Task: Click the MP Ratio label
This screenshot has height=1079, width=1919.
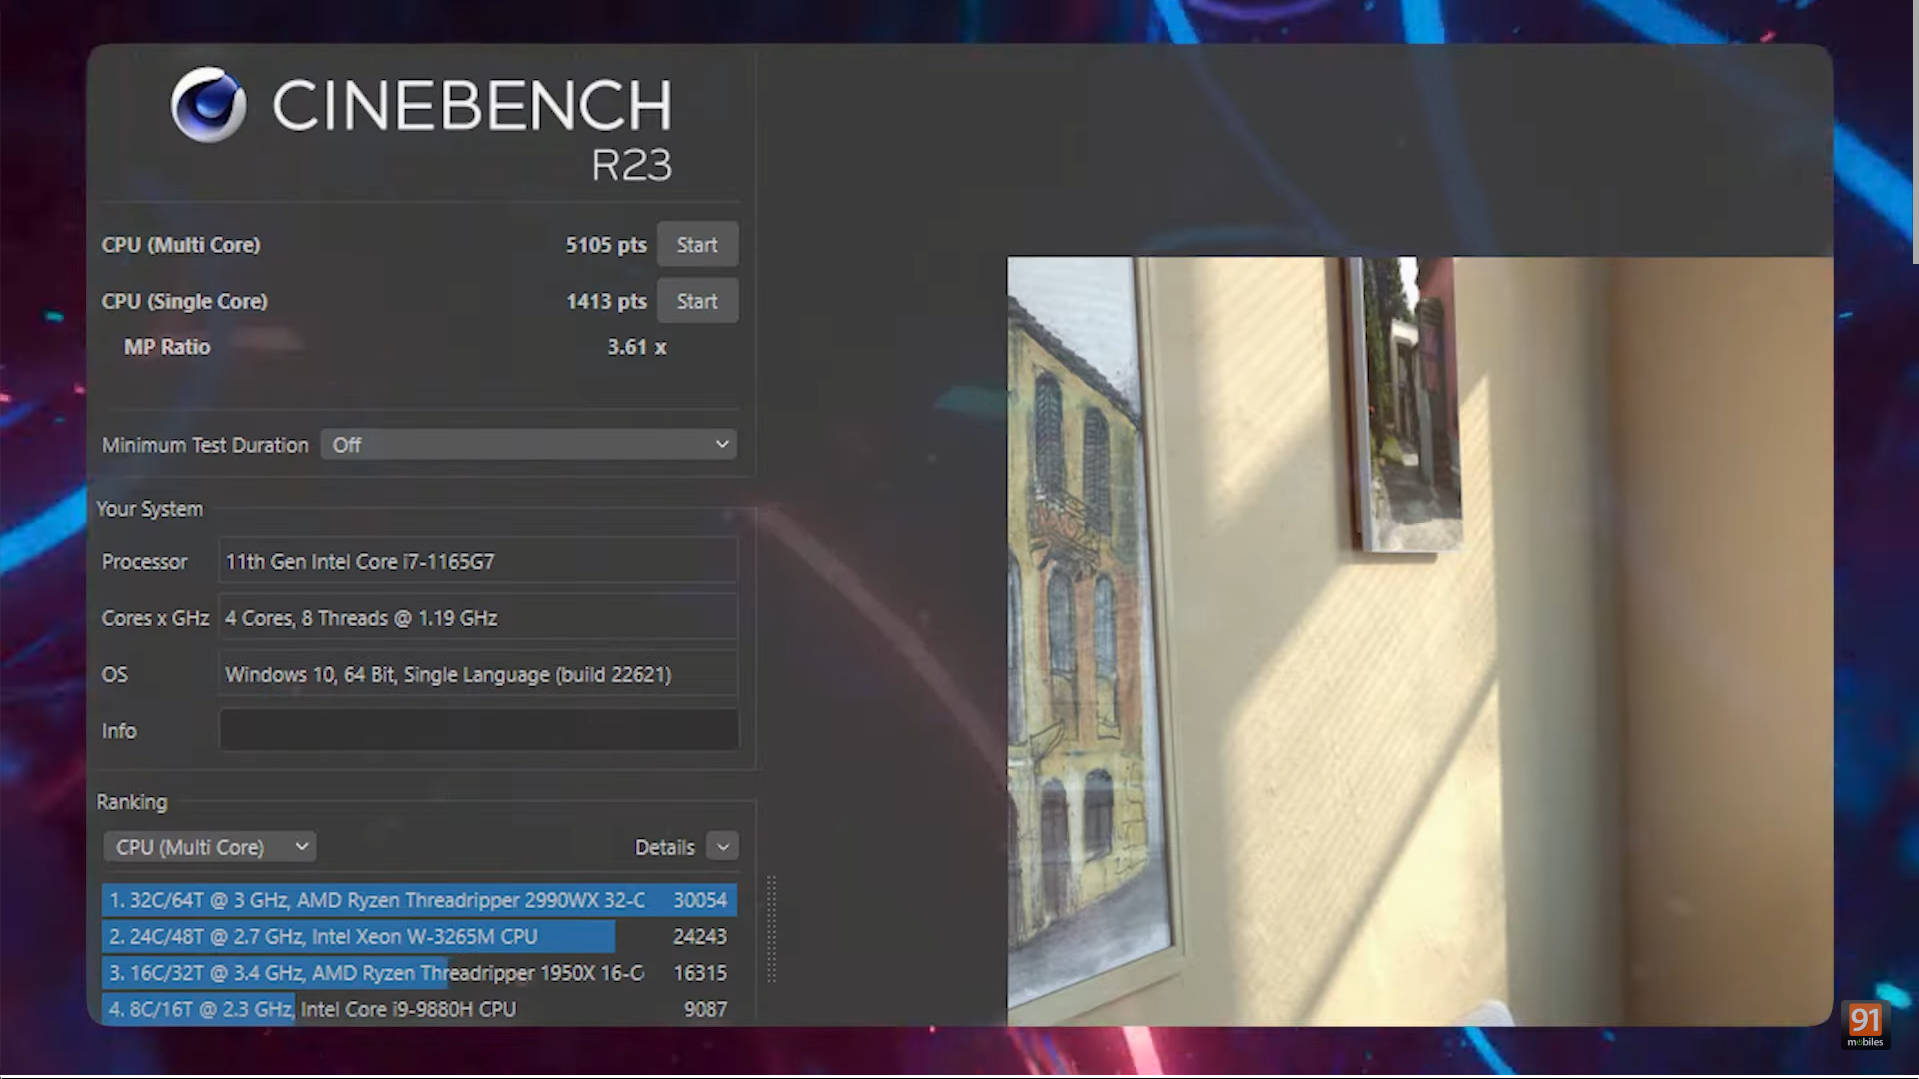Action: click(167, 347)
